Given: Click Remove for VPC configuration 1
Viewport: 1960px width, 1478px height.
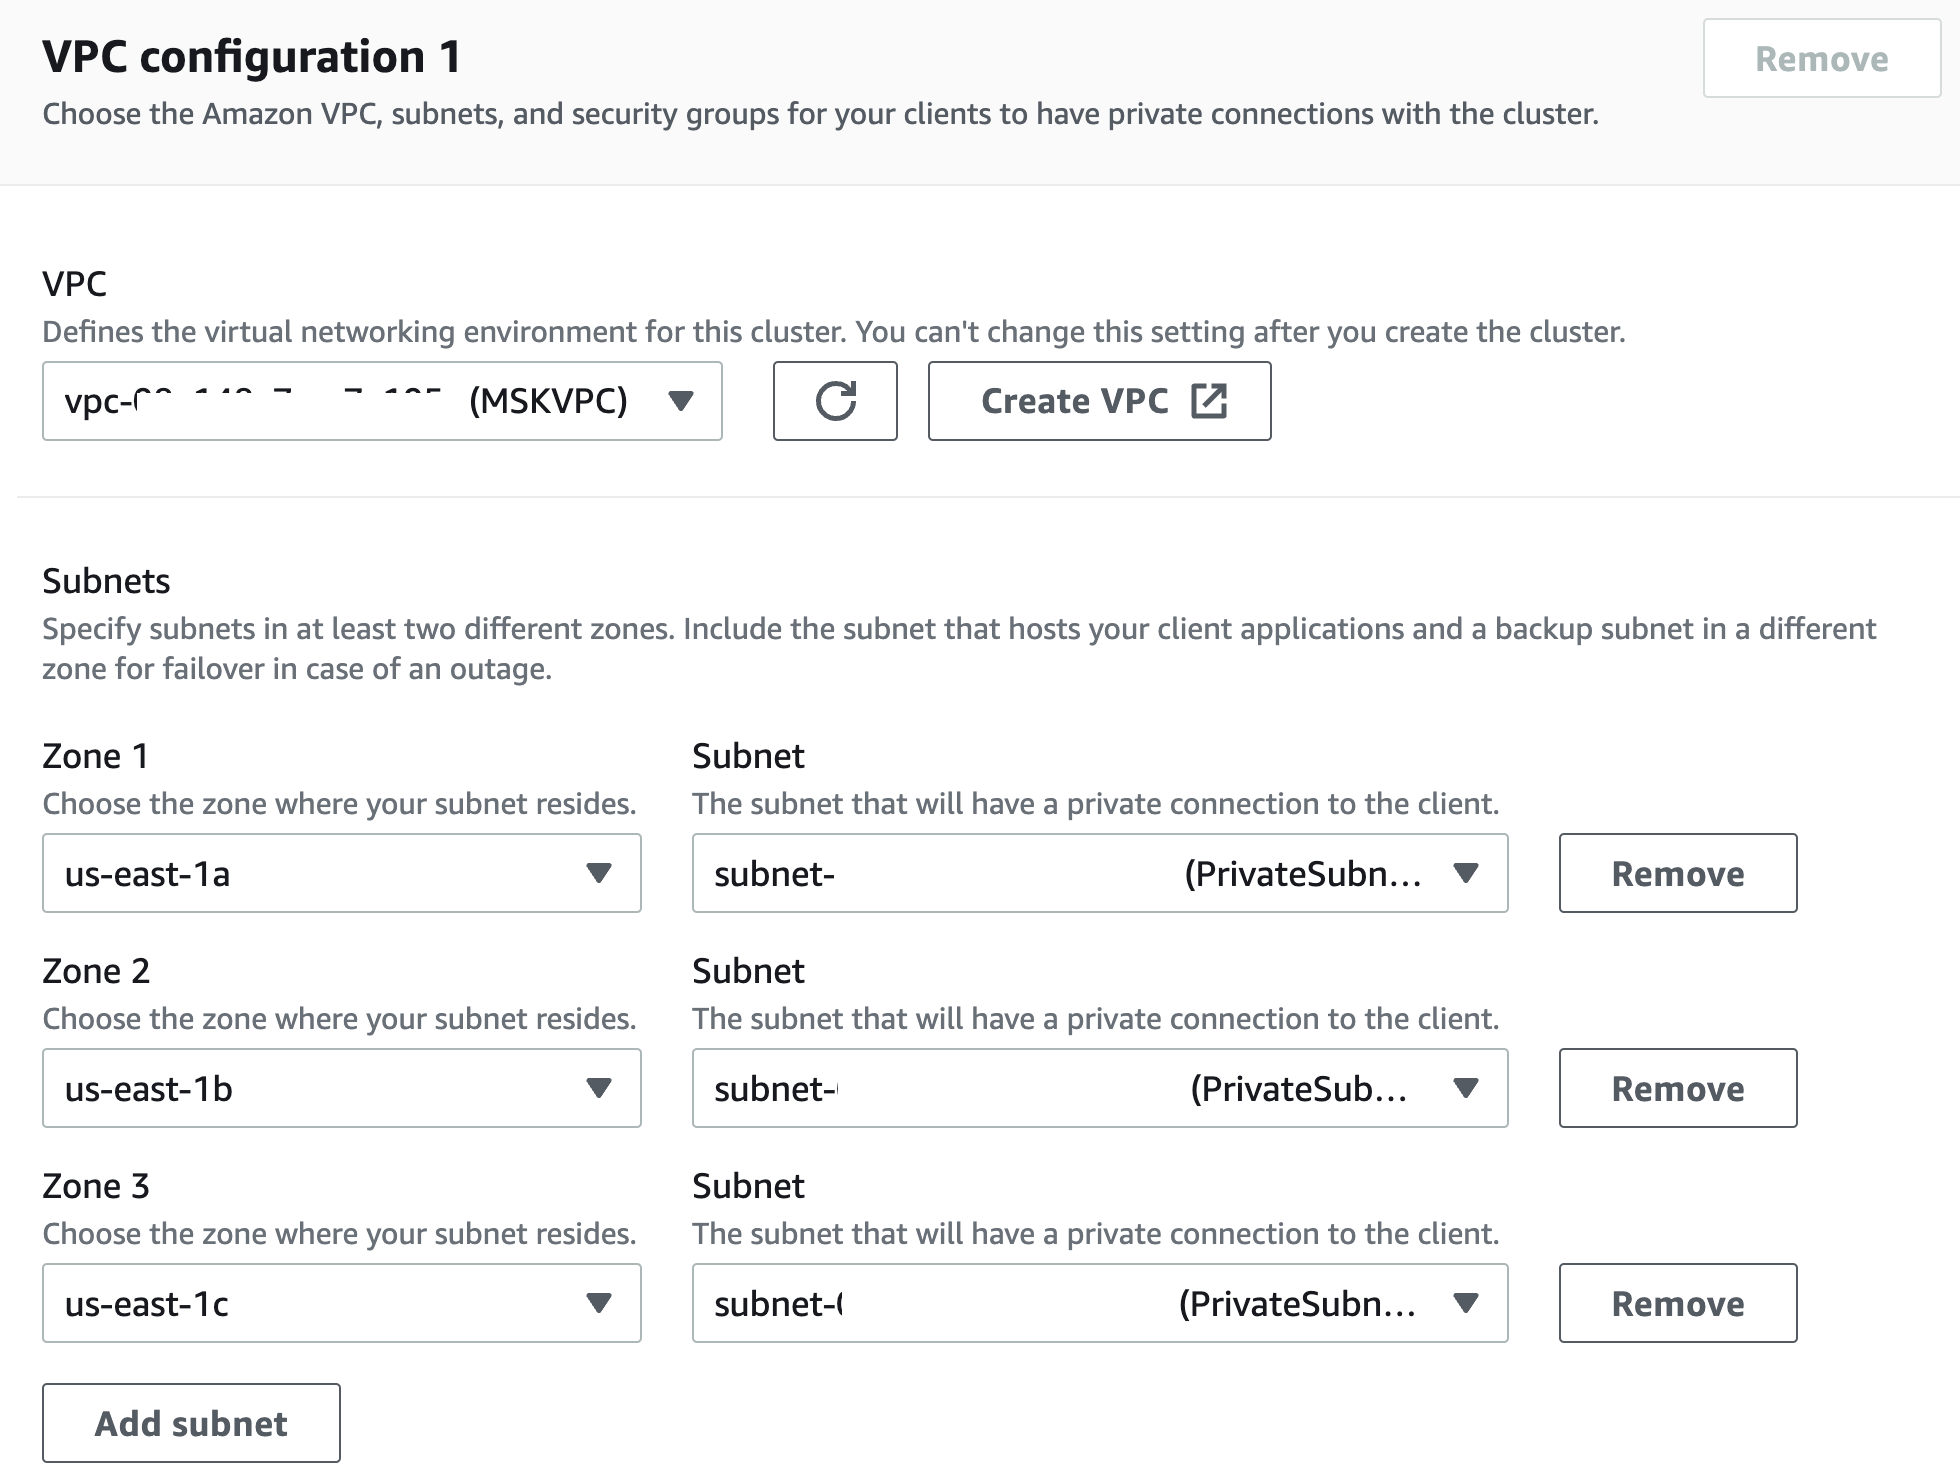Looking at the screenshot, I should (1820, 58).
